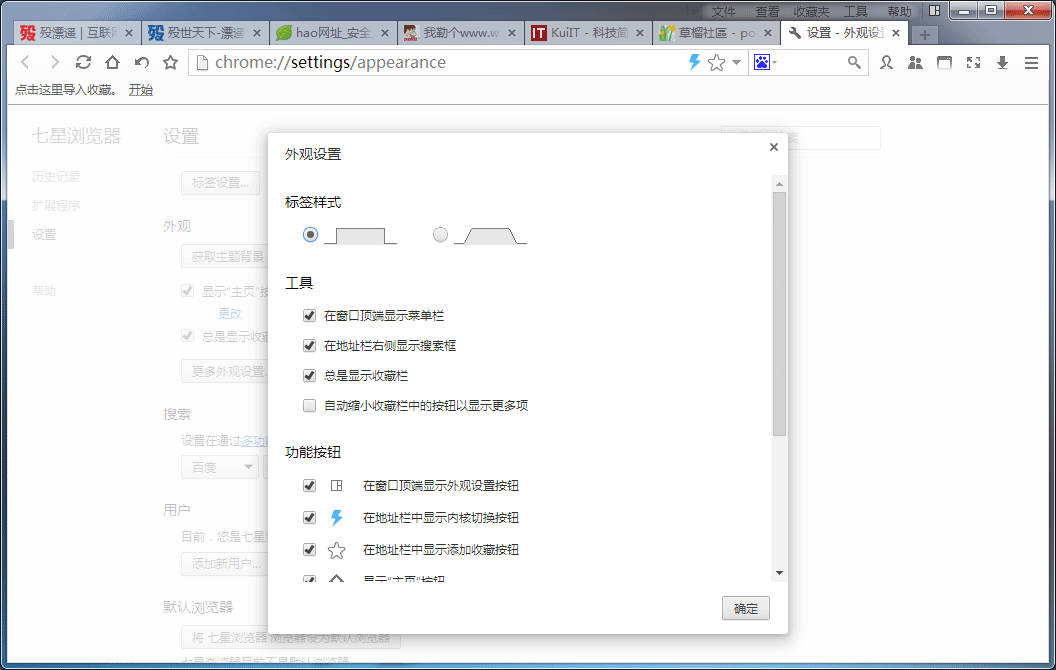Click the star icon left of address bar
This screenshot has height=670, width=1056.
click(x=170, y=63)
